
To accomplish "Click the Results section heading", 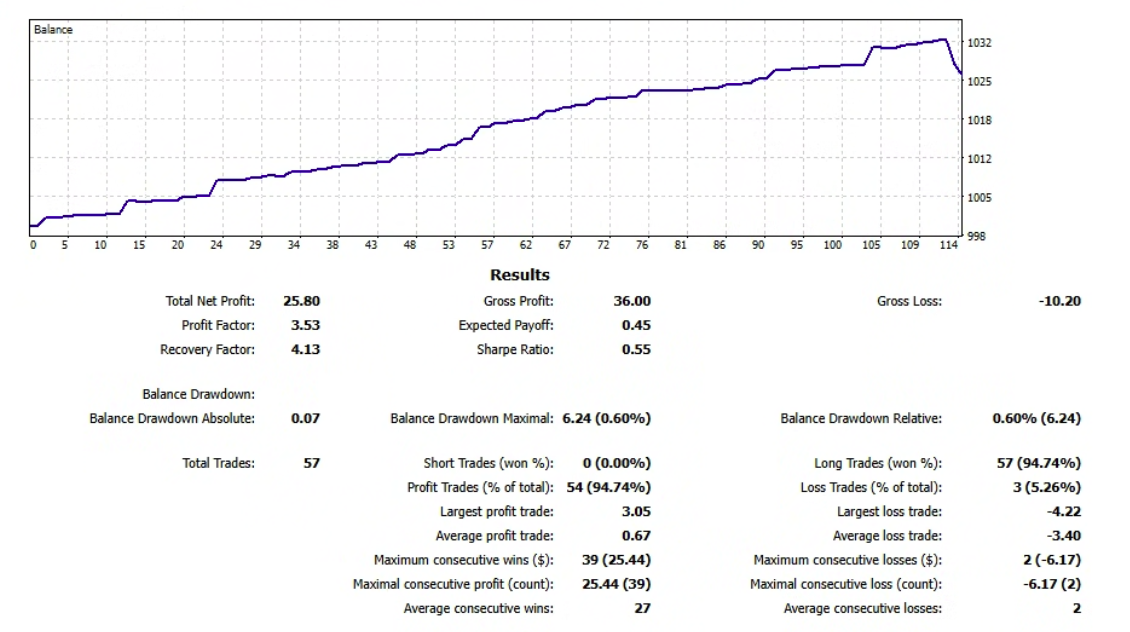I will (x=519, y=275).
